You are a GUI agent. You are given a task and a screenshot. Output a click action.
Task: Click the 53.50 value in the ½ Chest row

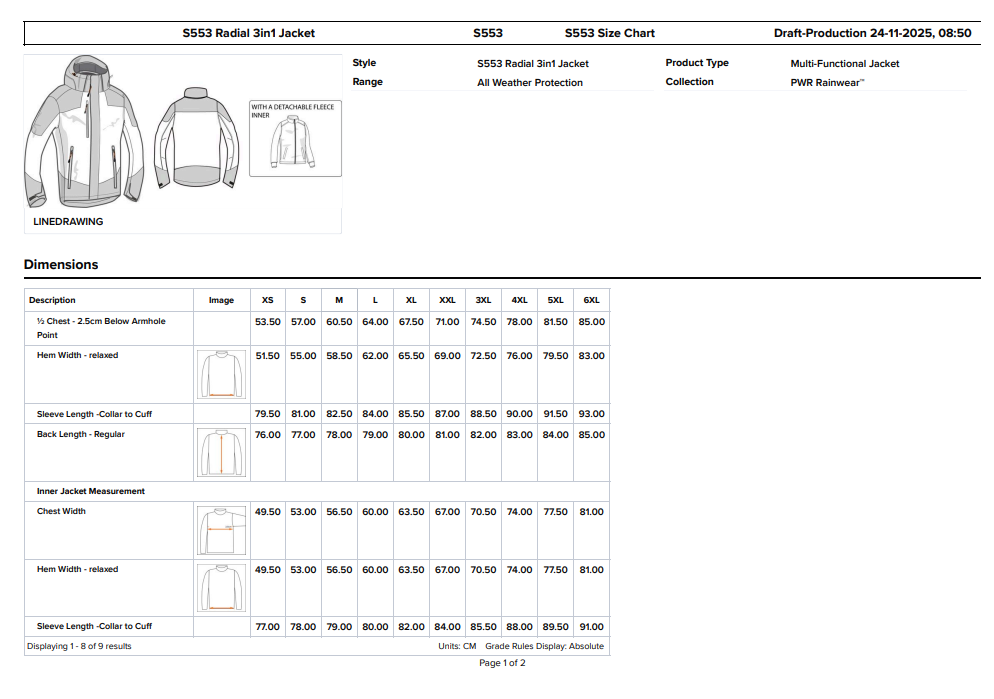click(267, 322)
